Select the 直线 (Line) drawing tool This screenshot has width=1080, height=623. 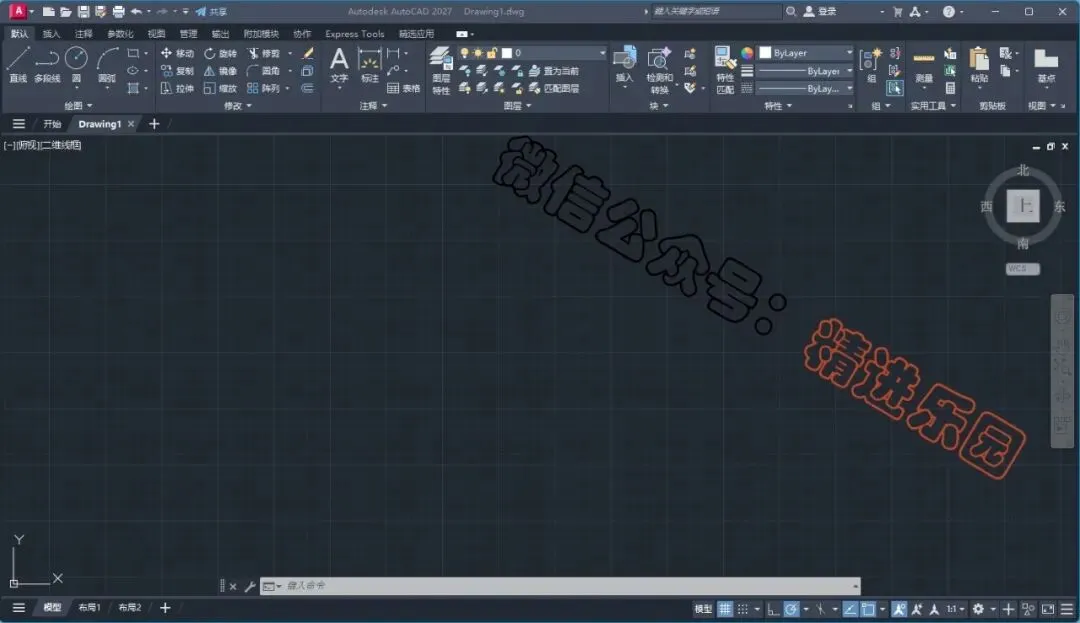(18, 65)
